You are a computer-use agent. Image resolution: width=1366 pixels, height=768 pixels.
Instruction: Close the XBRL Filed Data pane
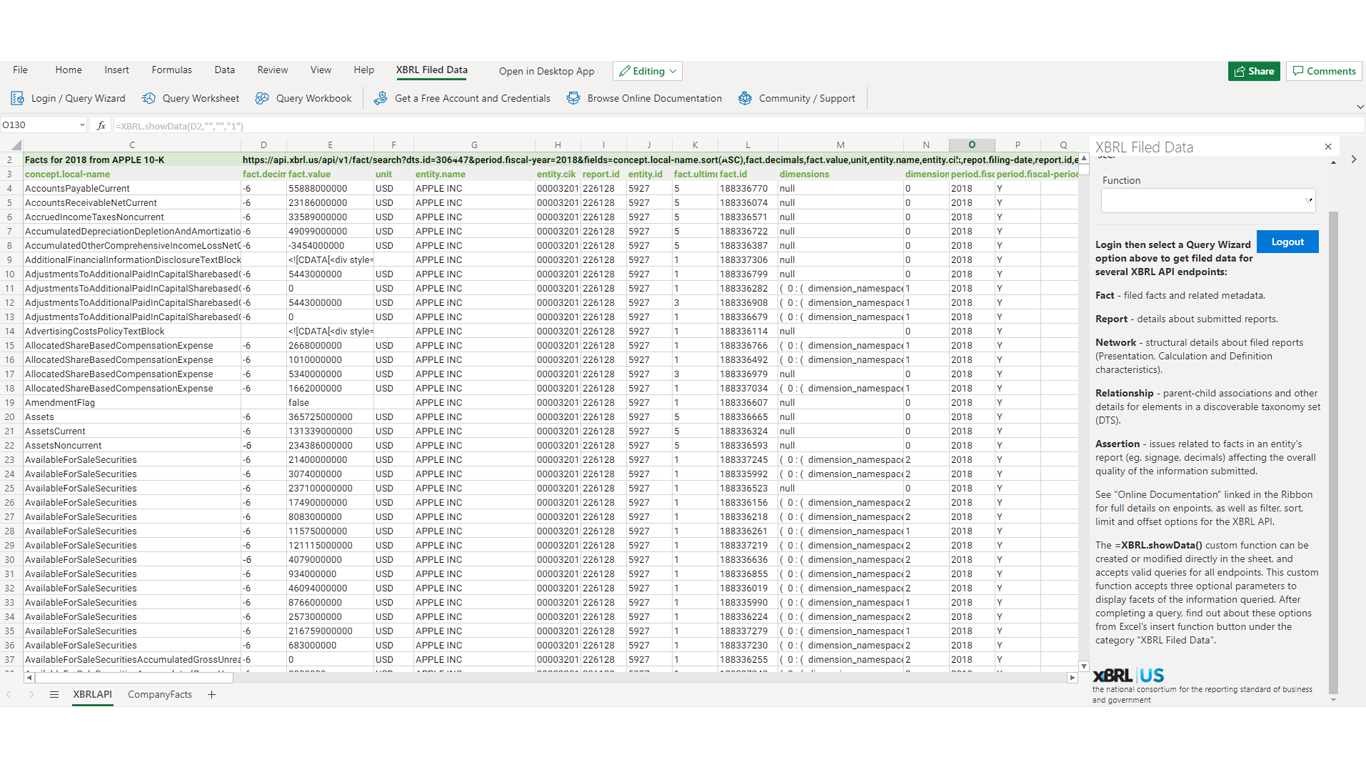(1328, 147)
